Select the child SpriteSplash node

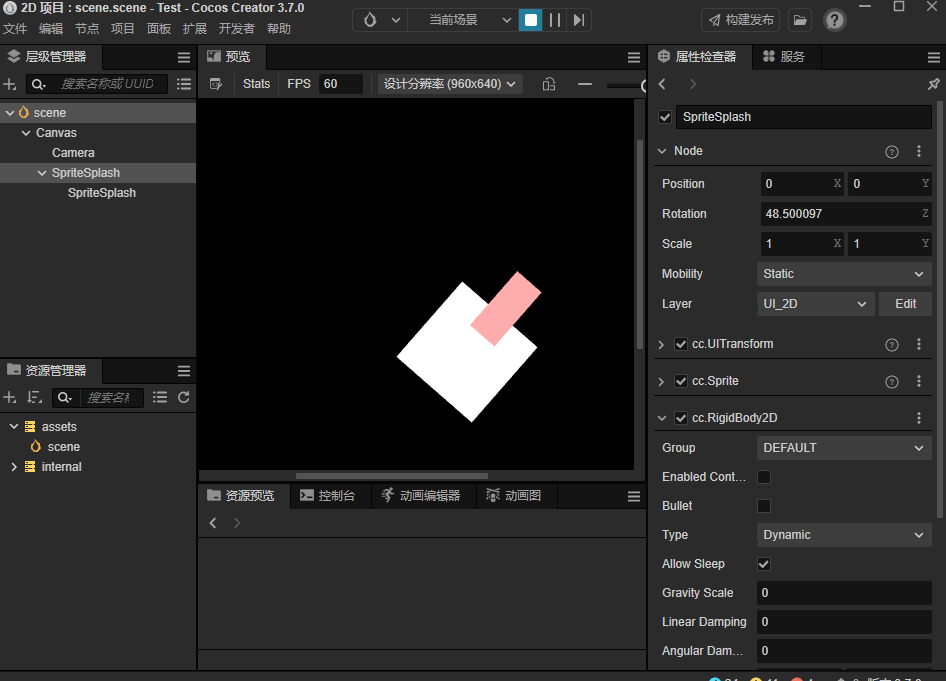(x=101, y=193)
